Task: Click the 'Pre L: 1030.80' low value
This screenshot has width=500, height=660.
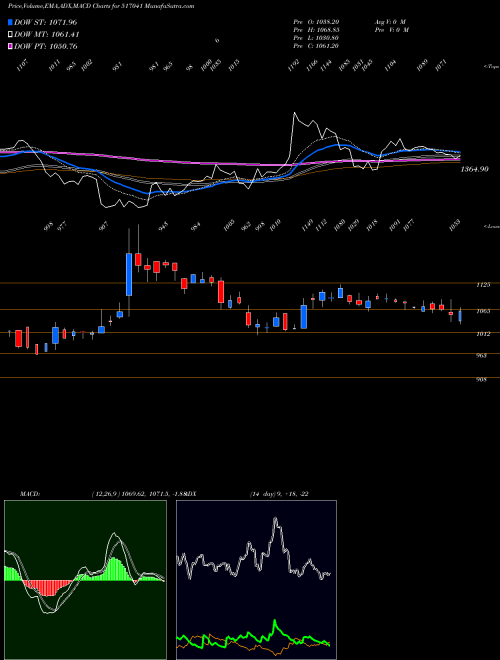Action: pos(316,38)
